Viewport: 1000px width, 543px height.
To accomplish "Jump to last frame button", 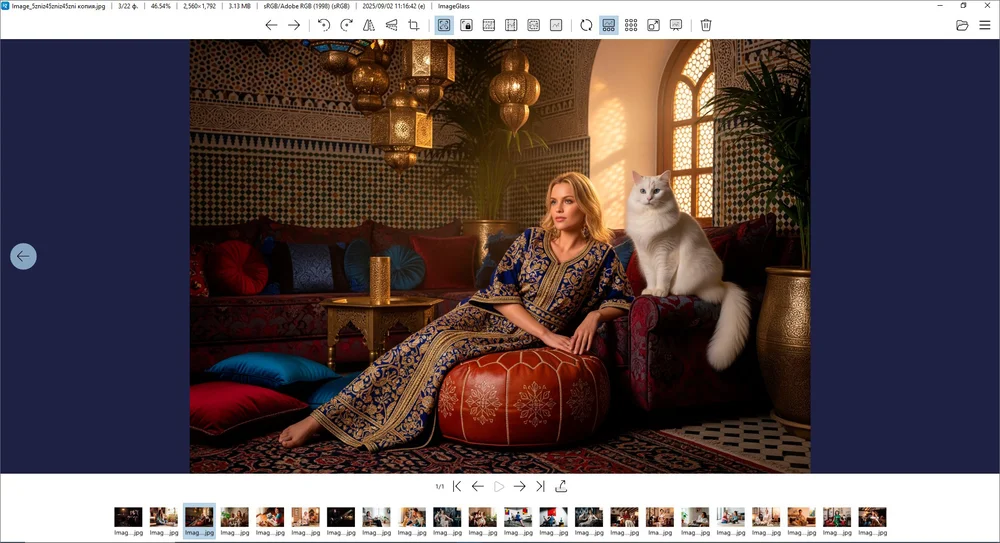I will coord(540,486).
